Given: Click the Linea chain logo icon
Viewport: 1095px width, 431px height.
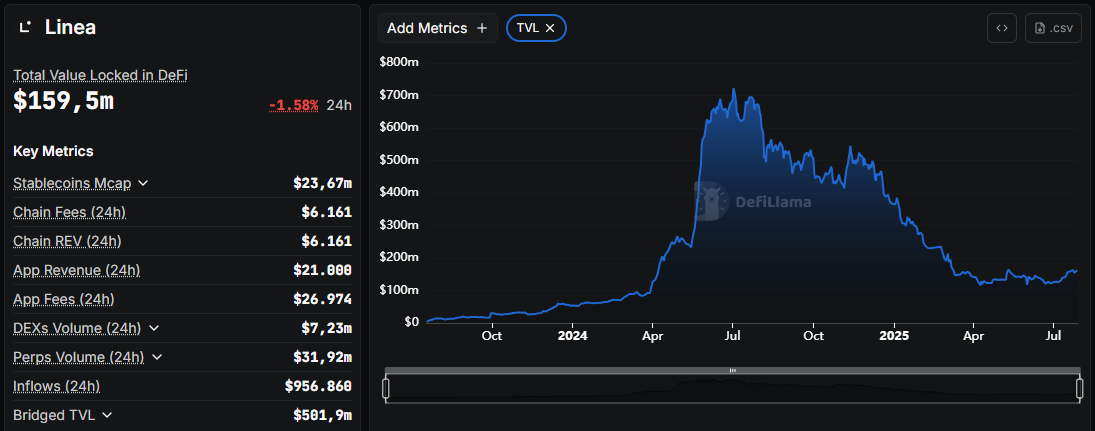Looking at the screenshot, I should tap(25, 27).
